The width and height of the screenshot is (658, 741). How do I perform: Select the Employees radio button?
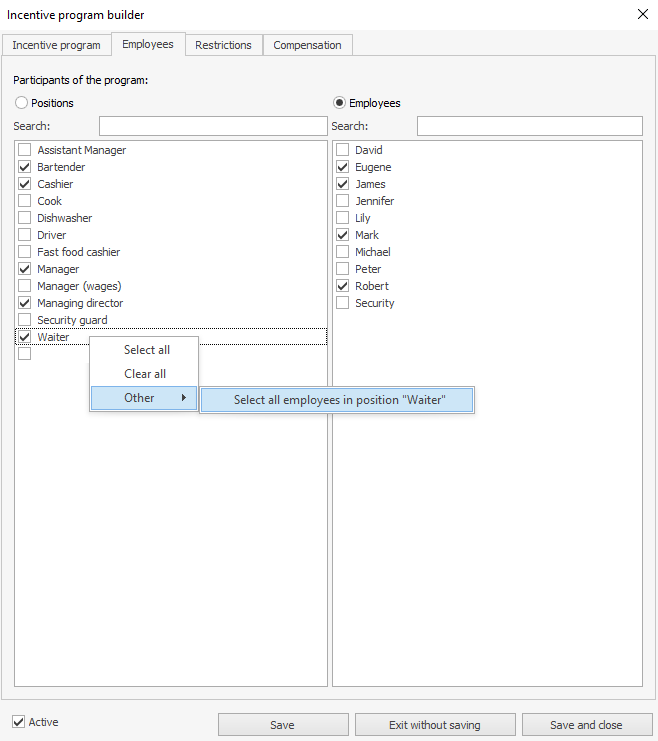pyautogui.click(x=339, y=103)
